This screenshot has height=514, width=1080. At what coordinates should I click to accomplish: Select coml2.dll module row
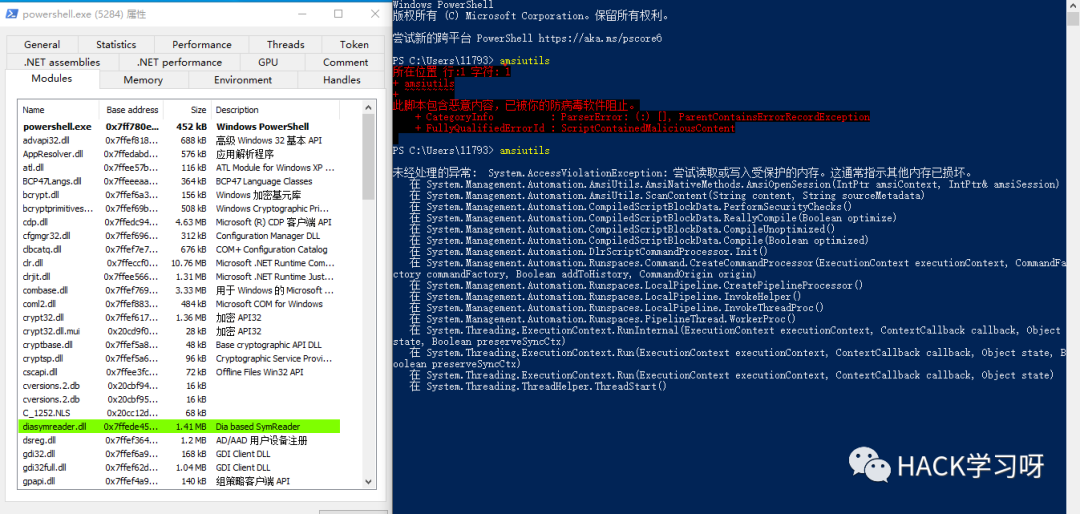(179, 304)
